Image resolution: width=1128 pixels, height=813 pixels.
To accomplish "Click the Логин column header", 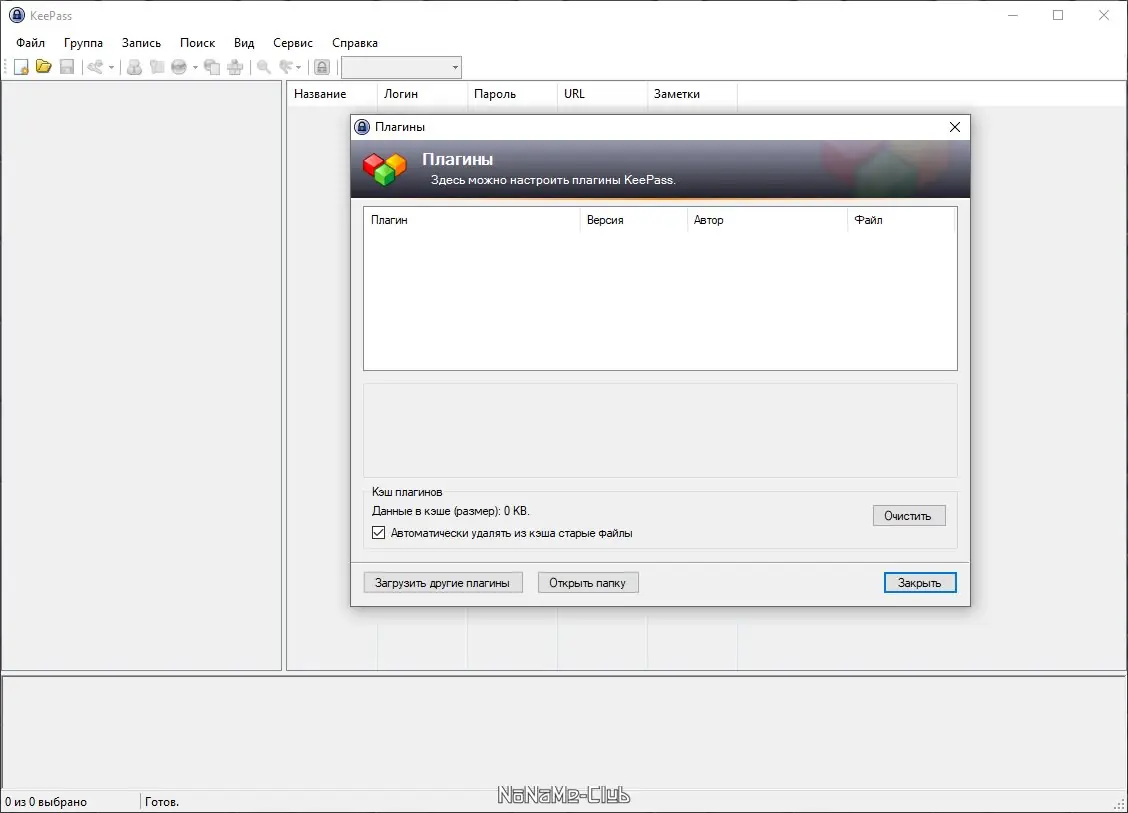I will click(x=422, y=94).
